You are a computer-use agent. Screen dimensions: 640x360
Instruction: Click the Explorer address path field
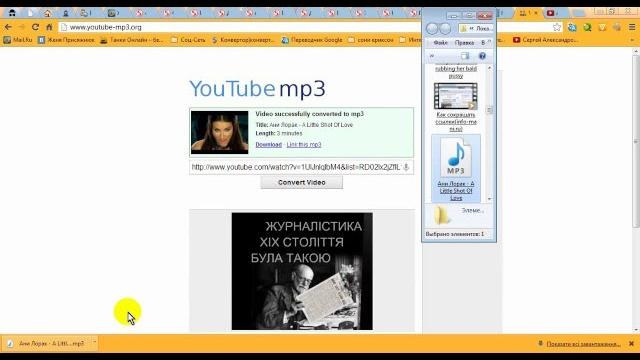476,29
